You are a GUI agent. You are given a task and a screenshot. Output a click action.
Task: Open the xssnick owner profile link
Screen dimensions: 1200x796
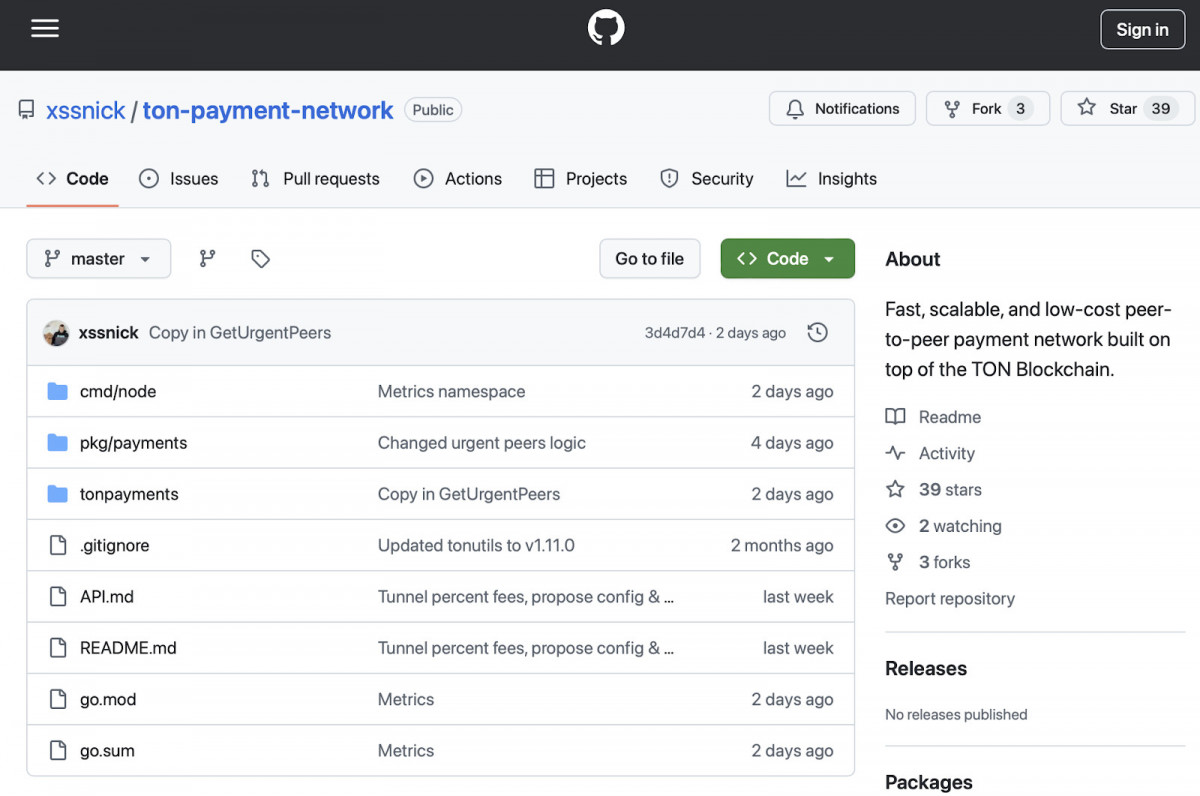86,110
